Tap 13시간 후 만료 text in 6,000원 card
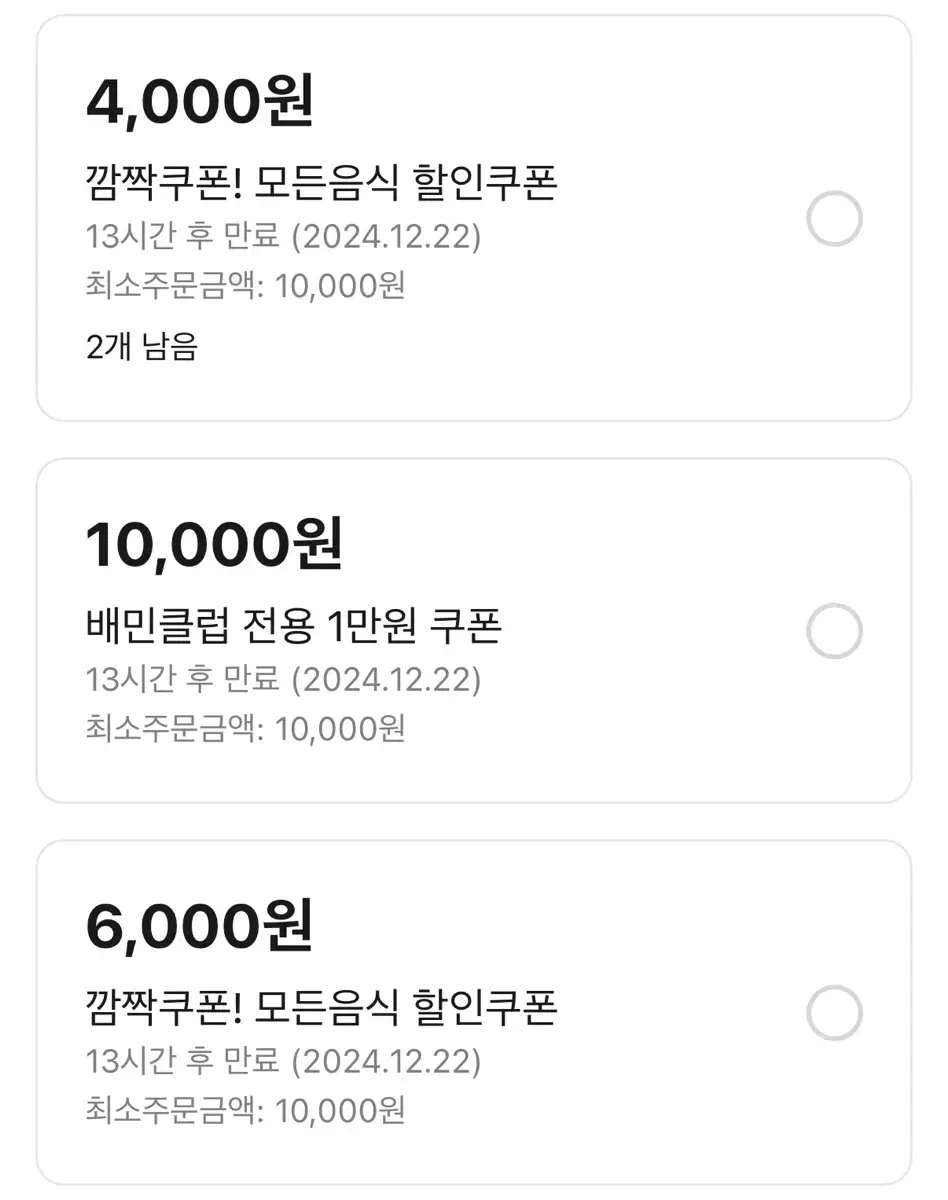The width and height of the screenshot is (948, 1200). (x=183, y=1061)
